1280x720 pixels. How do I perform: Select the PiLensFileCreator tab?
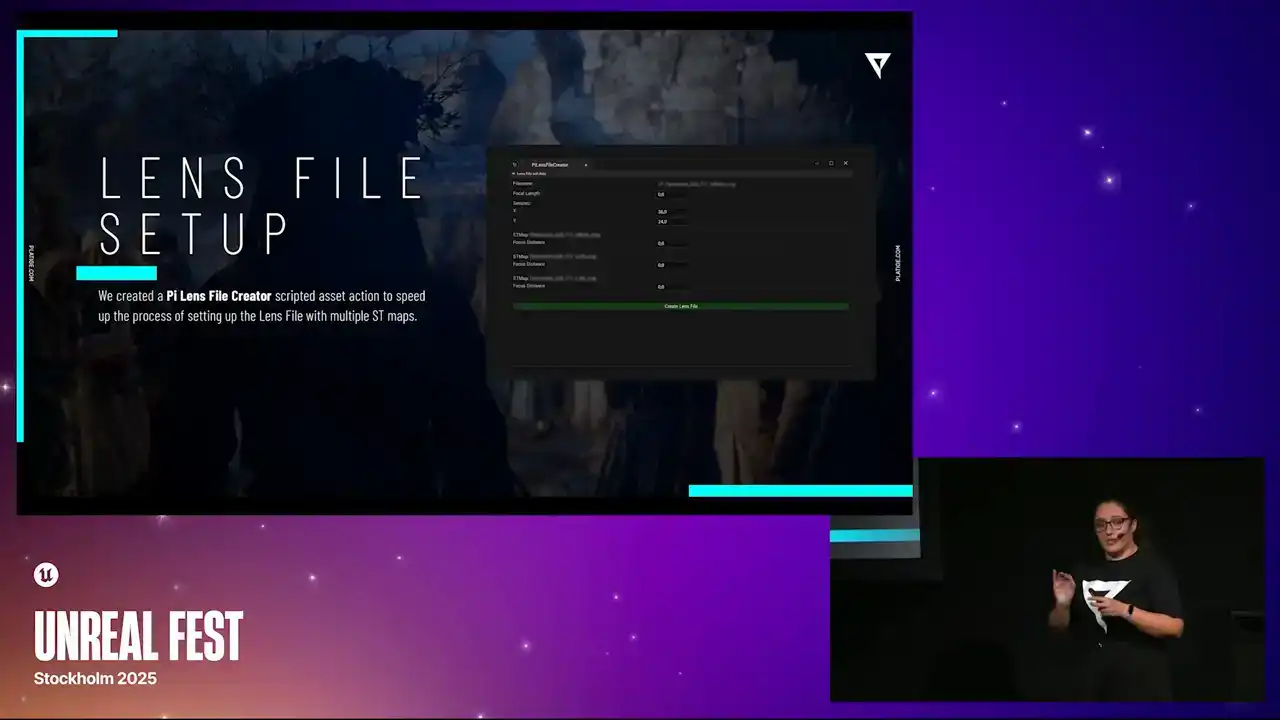pyautogui.click(x=549, y=164)
